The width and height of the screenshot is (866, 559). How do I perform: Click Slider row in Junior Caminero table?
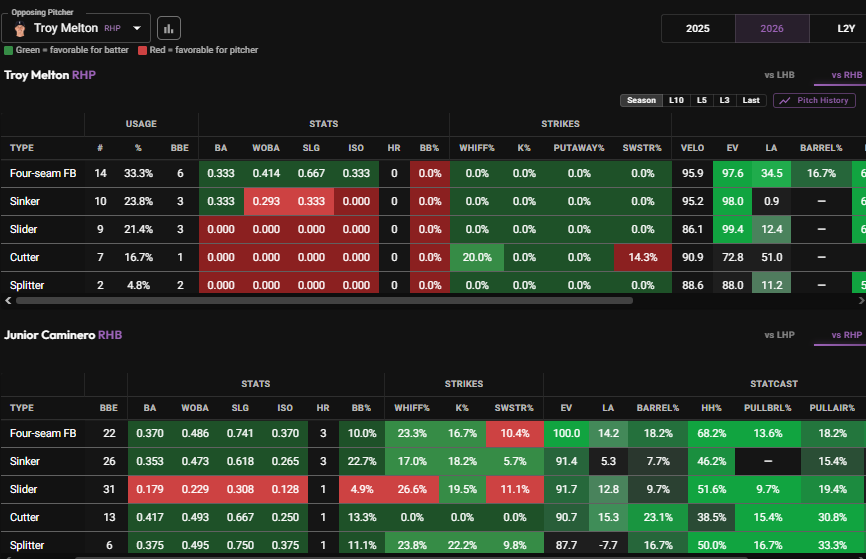coord(433,489)
